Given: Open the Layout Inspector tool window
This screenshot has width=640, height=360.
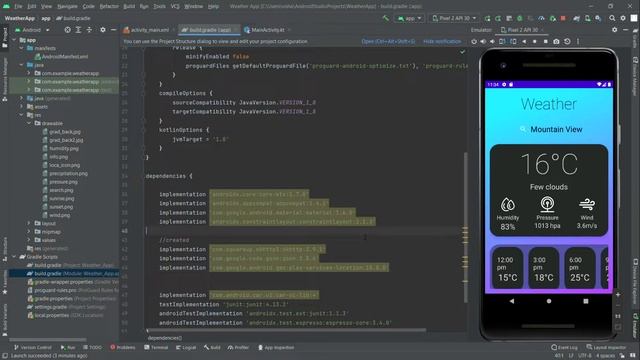Looking at the screenshot, I should coord(606,348).
